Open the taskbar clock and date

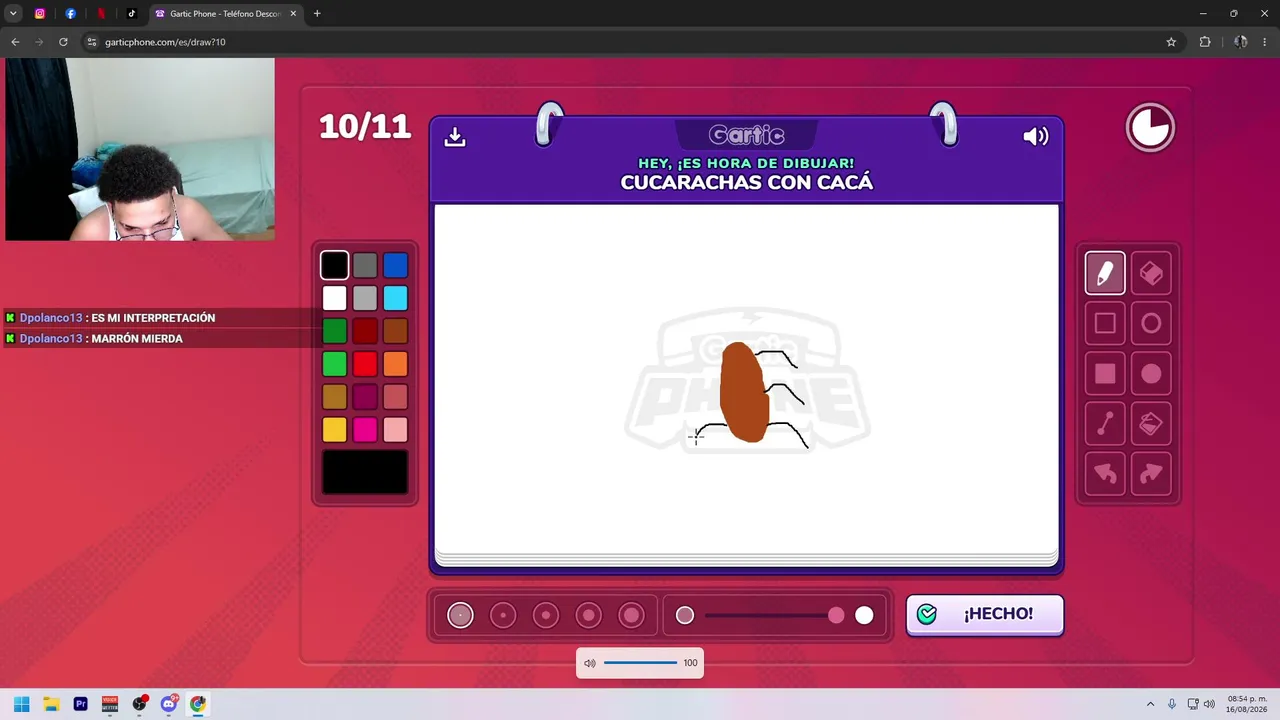1247,704
